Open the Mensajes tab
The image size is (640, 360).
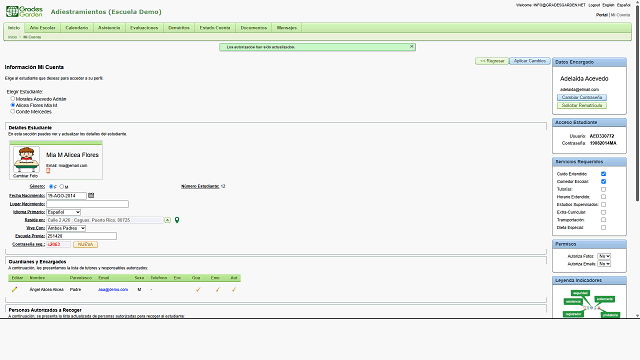tap(287, 28)
